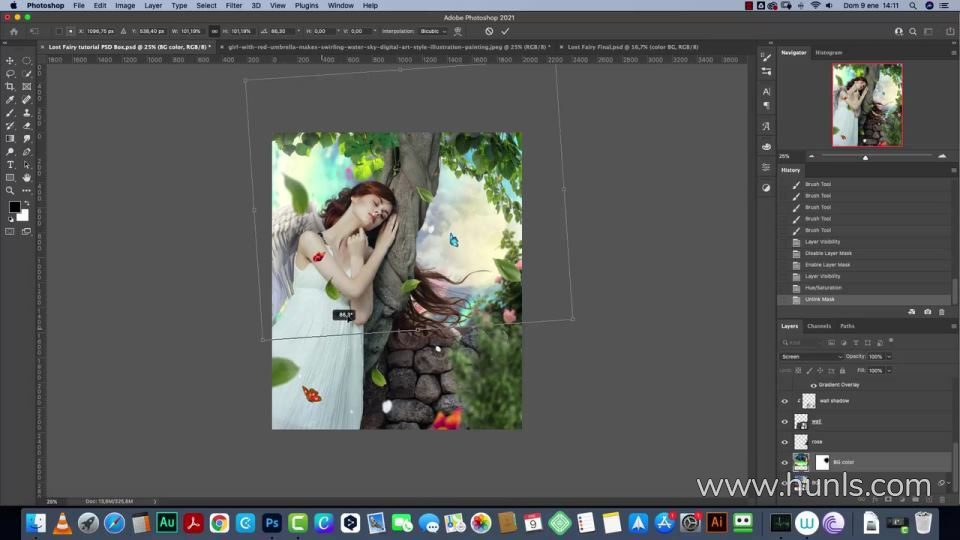This screenshot has height=540, width=960.
Task: Open the Layers panel menu
Action: click(953, 326)
